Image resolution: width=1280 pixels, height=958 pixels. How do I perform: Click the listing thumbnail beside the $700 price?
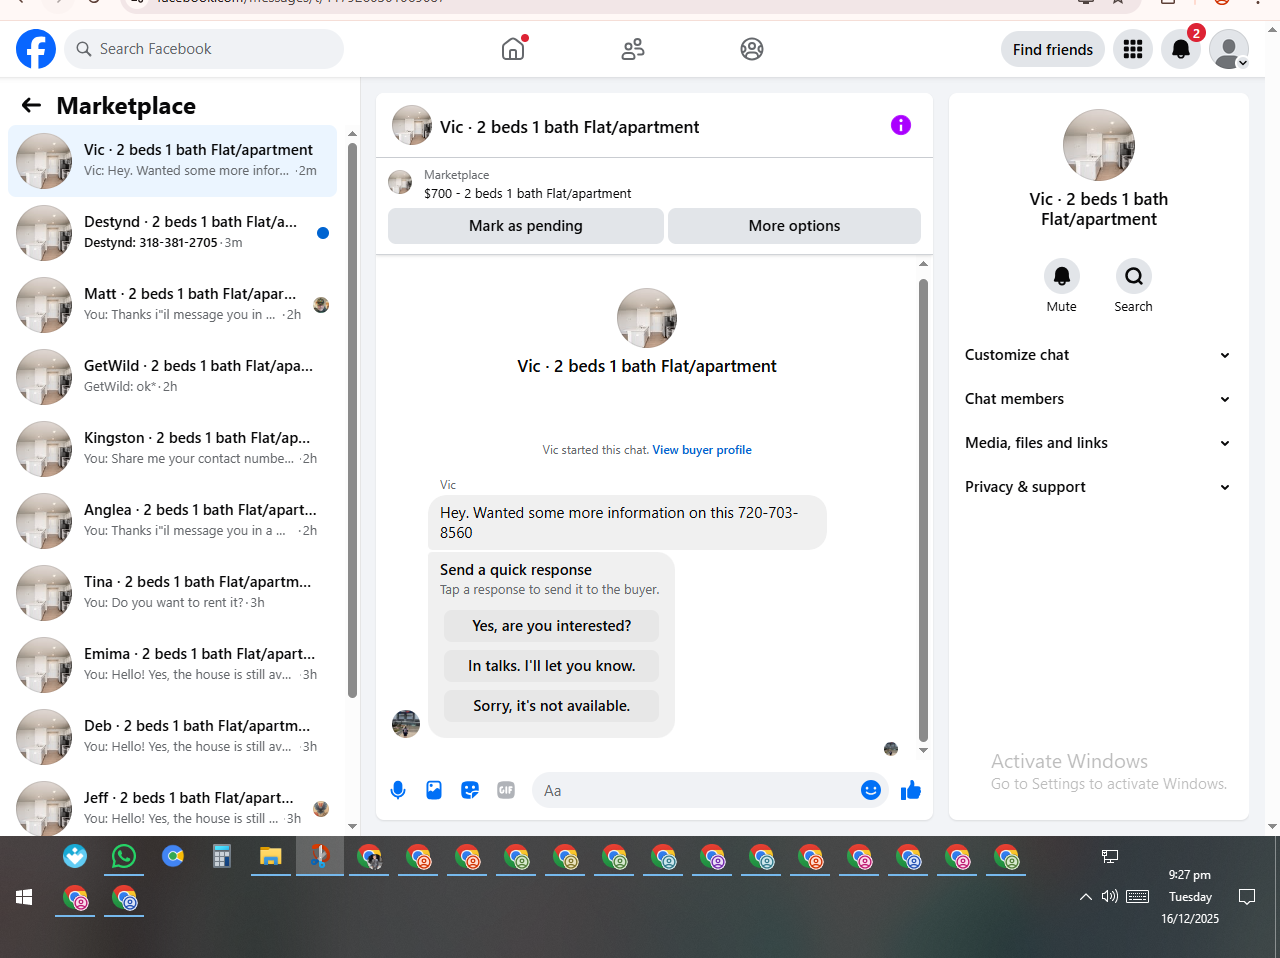[x=400, y=182]
